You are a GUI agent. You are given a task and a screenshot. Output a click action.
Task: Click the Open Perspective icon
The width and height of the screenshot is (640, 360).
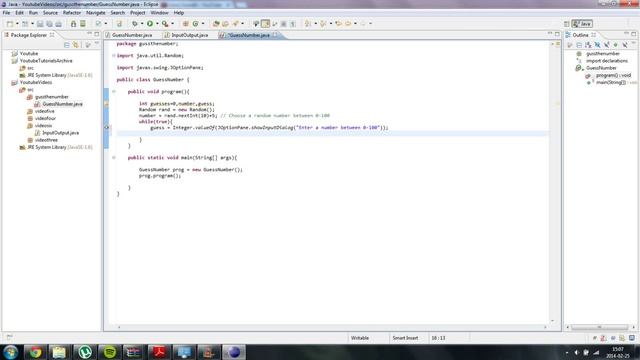click(567, 24)
